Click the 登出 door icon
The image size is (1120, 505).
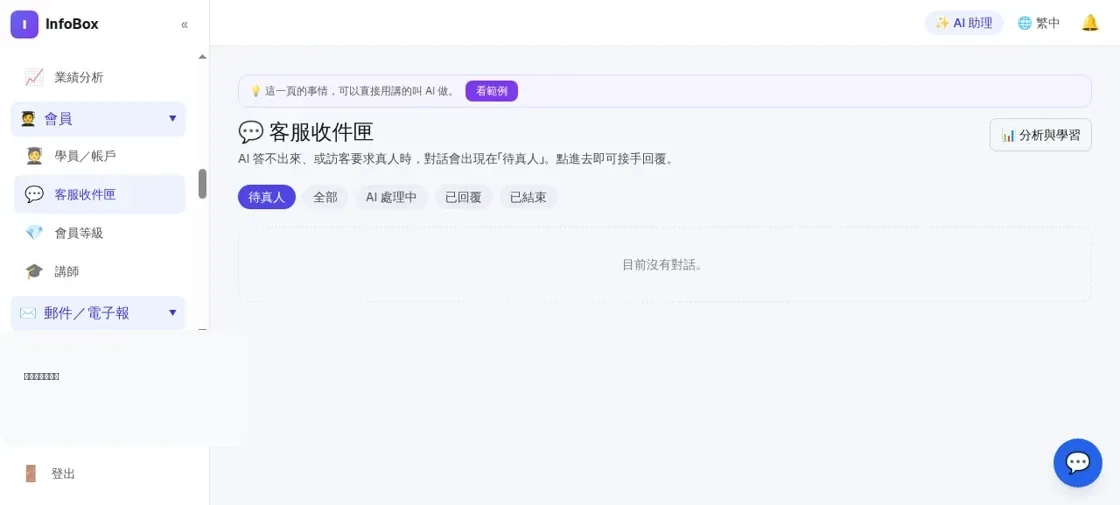31,474
